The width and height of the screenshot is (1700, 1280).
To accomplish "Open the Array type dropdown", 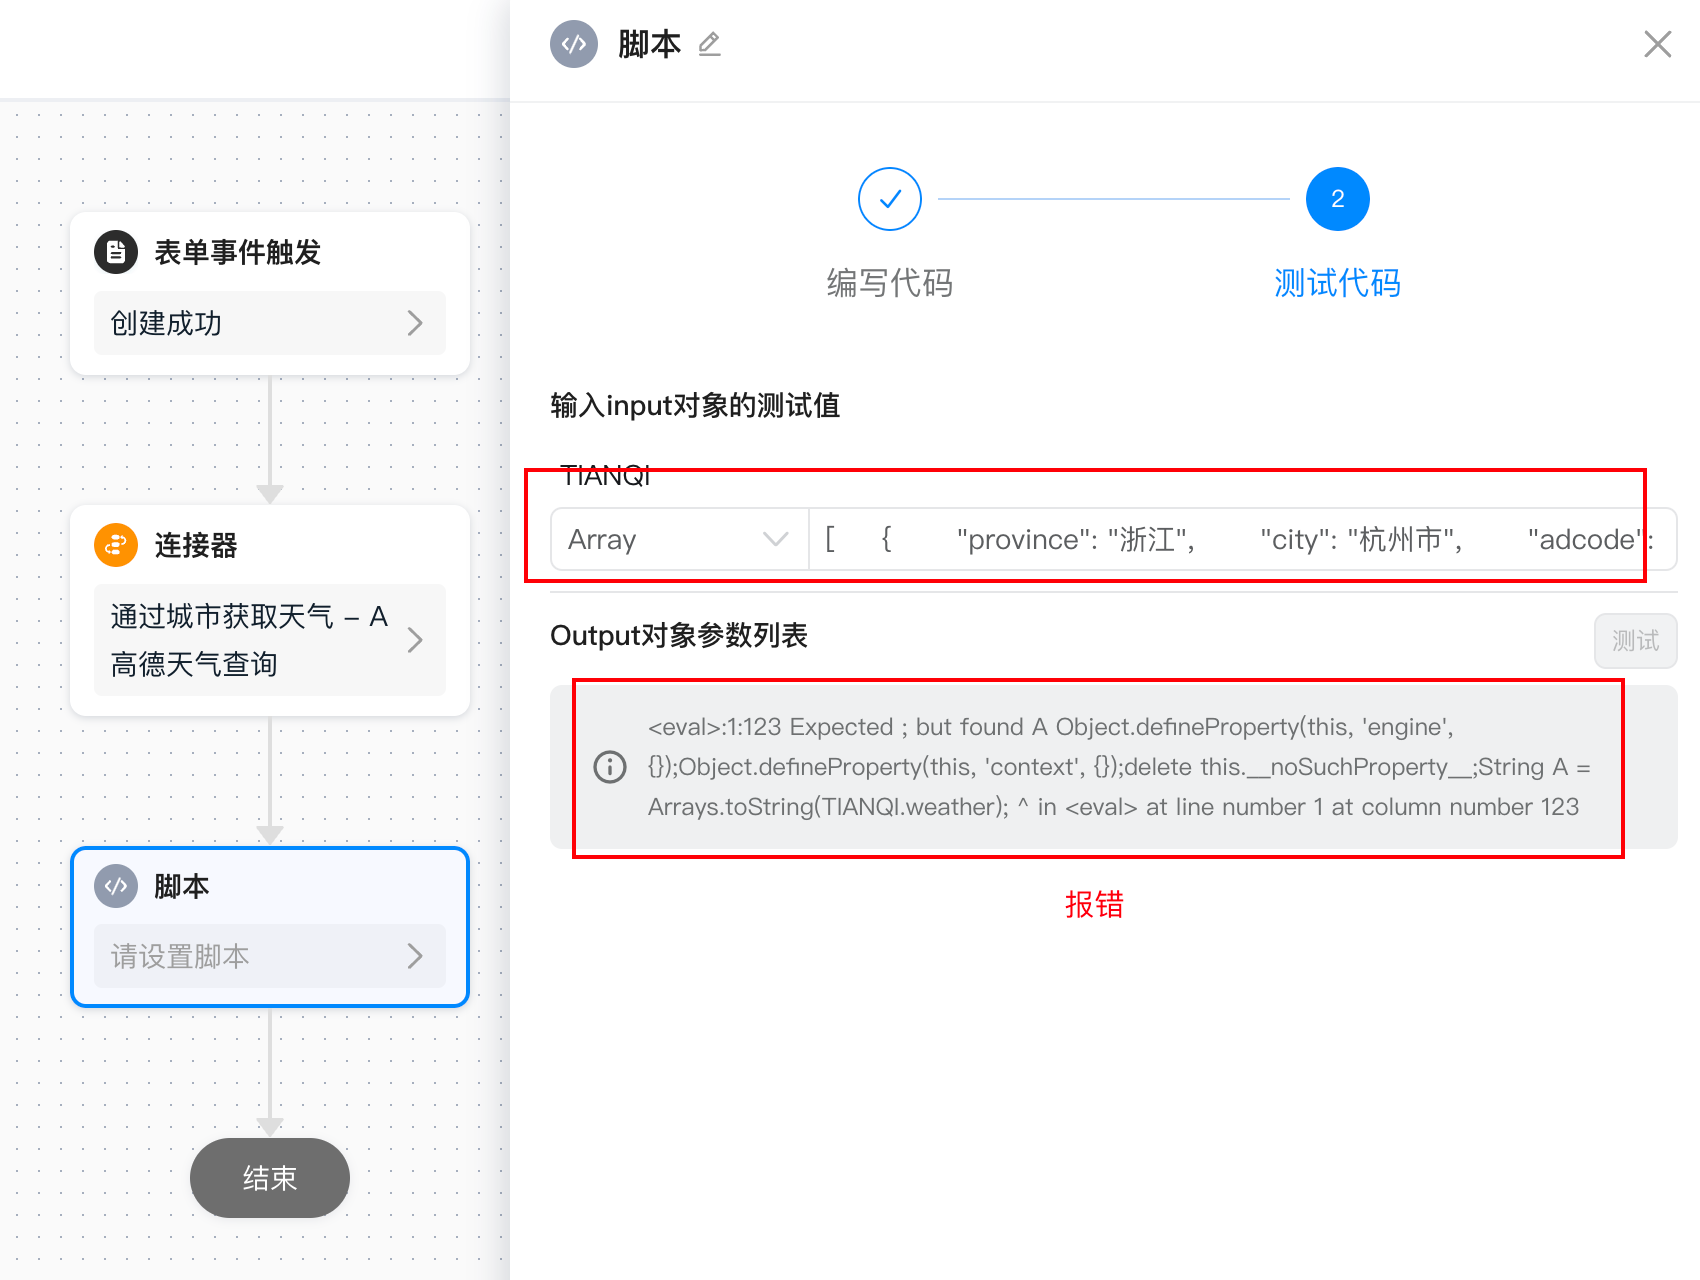I will 680,539.
